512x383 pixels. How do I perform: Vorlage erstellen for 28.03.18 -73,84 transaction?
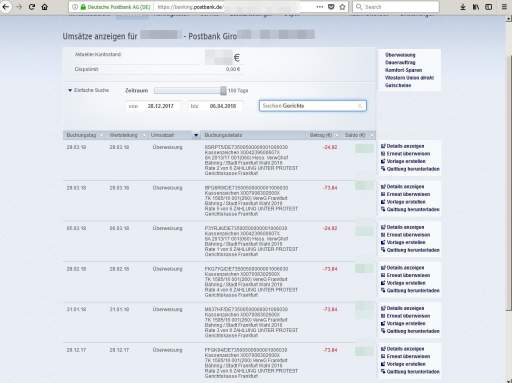403,202
